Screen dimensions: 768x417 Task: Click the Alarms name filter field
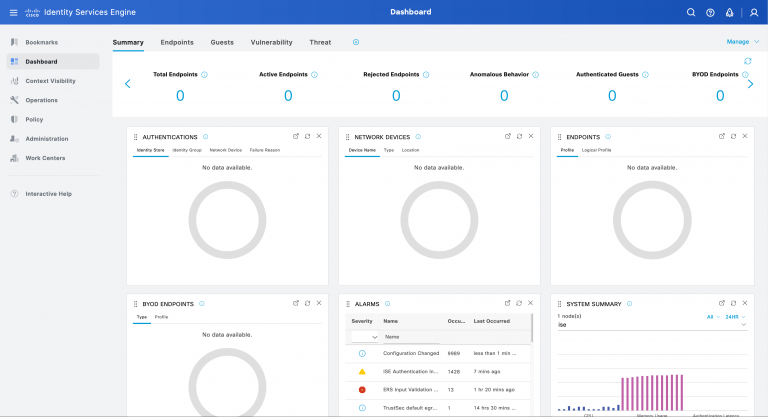pos(410,337)
